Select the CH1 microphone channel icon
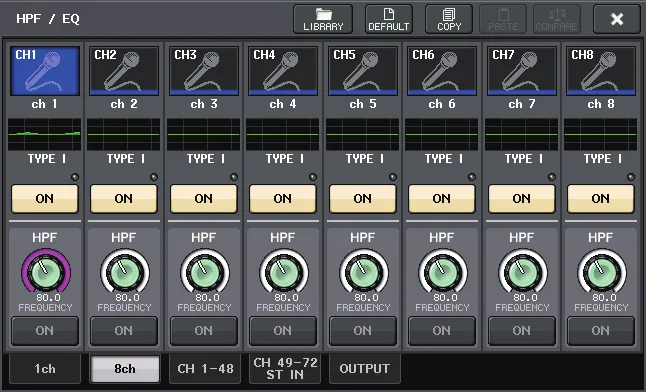This screenshot has width=646, height=392. pos(44,71)
